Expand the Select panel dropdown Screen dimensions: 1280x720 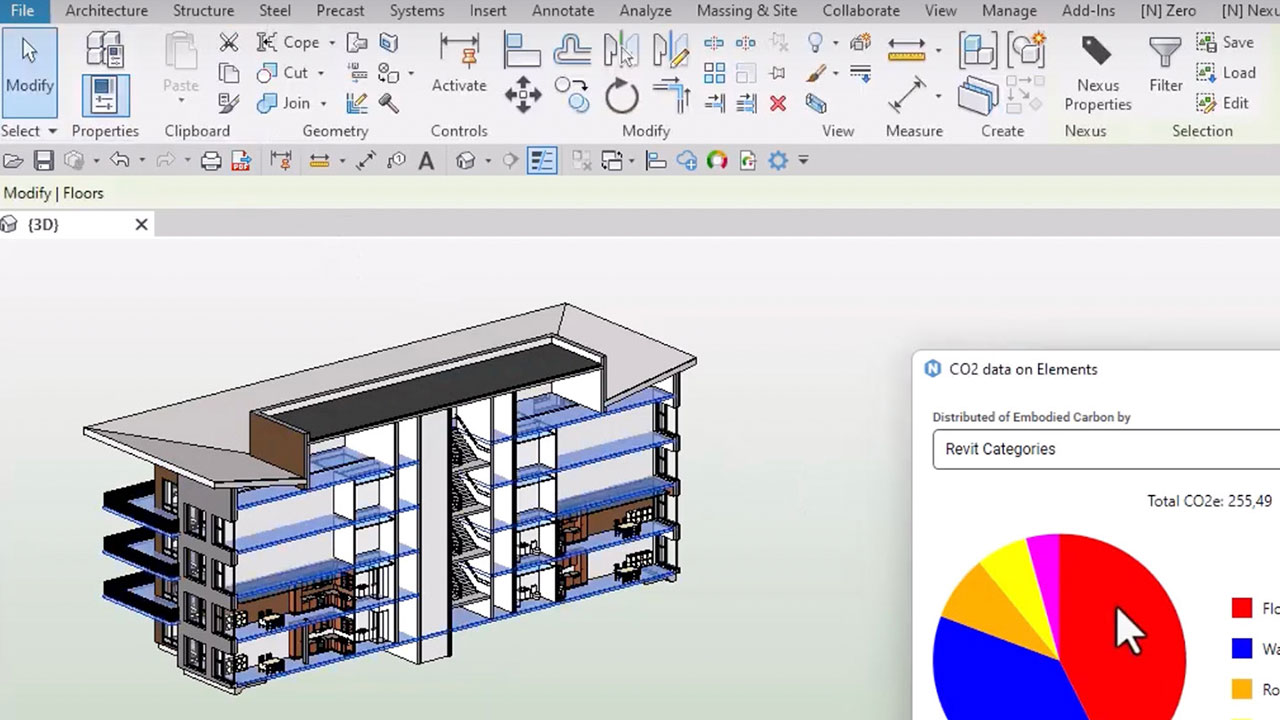pyautogui.click(x=52, y=131)
